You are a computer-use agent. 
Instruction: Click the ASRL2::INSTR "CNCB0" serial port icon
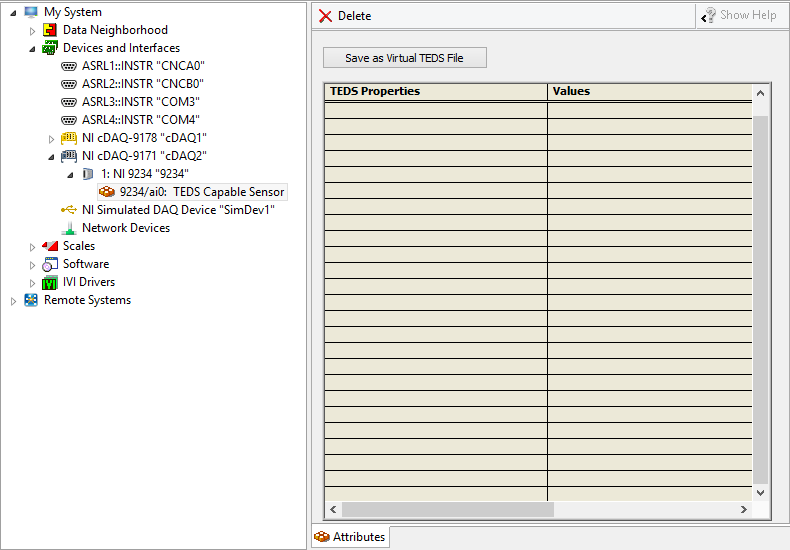pyautogui.click(x=69, y=84)
